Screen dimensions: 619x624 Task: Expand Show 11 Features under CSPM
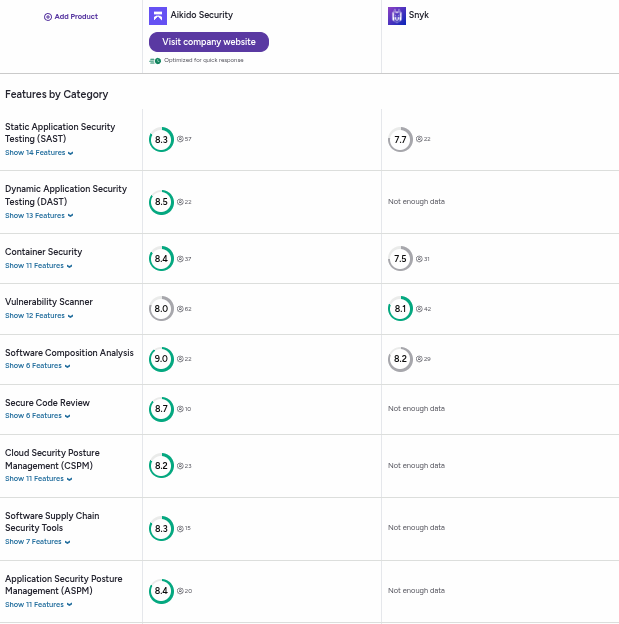point(39,479)
